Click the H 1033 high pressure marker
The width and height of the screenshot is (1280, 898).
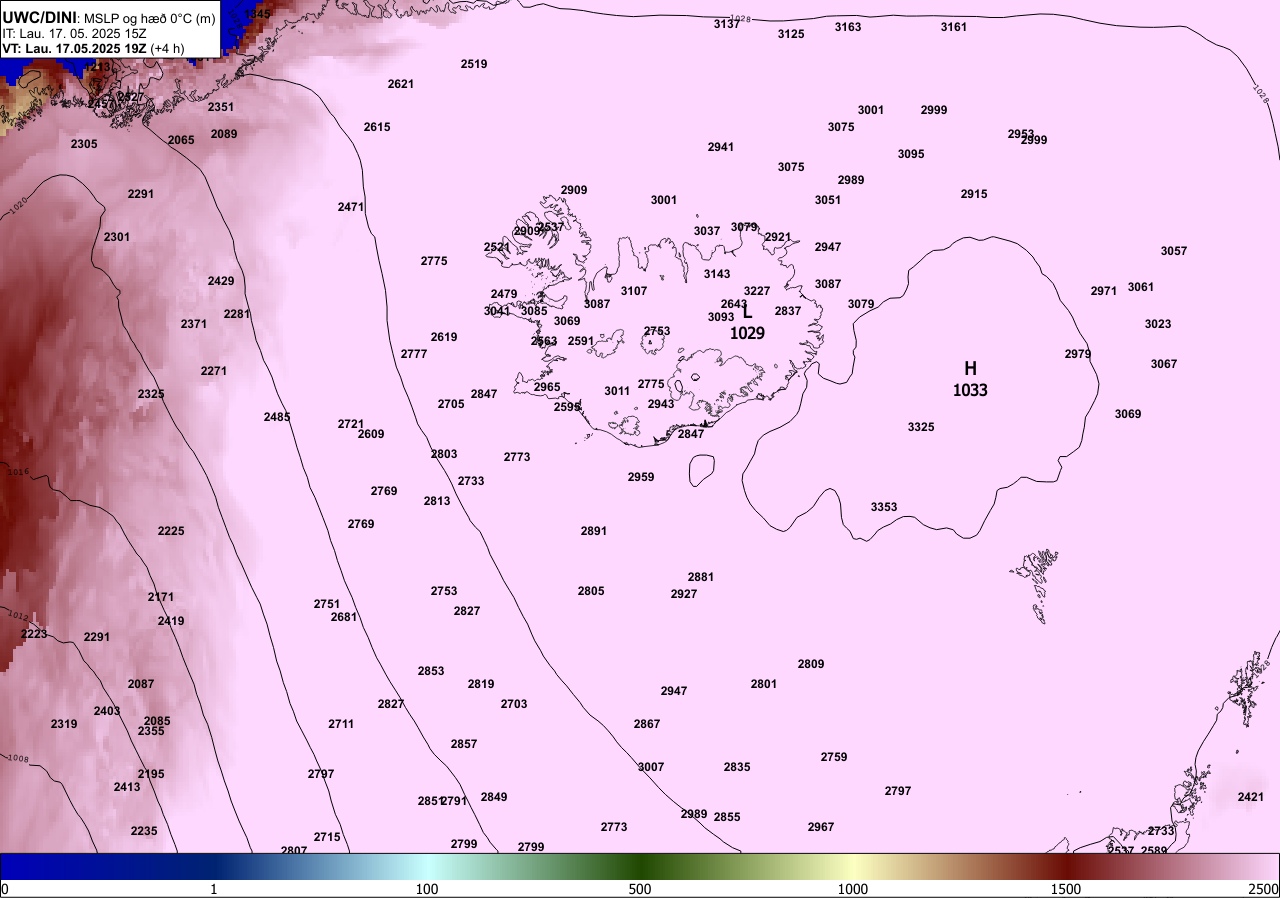[970, 379]
